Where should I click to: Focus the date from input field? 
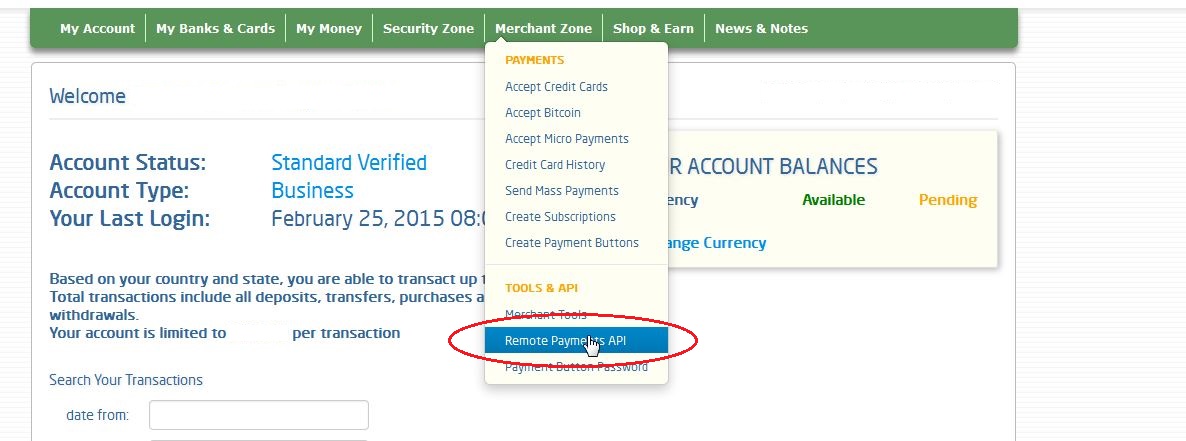259,415
